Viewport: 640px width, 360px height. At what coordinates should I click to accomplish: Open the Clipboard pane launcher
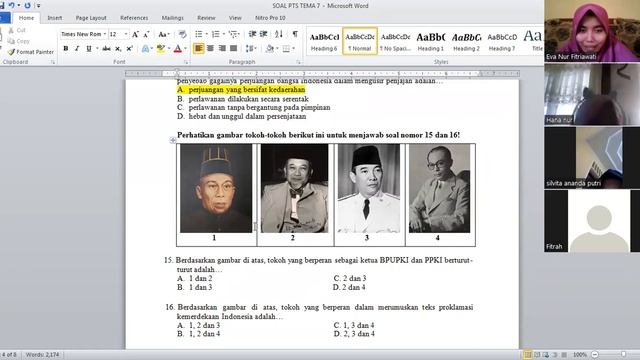click(x=53, y=62)
